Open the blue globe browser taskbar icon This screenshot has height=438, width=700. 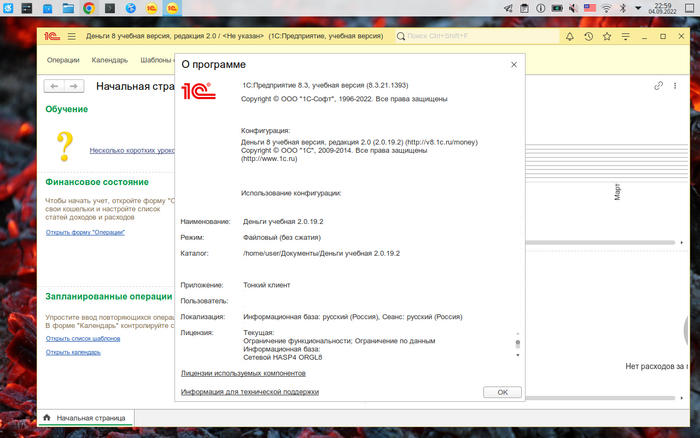[130, 8]
